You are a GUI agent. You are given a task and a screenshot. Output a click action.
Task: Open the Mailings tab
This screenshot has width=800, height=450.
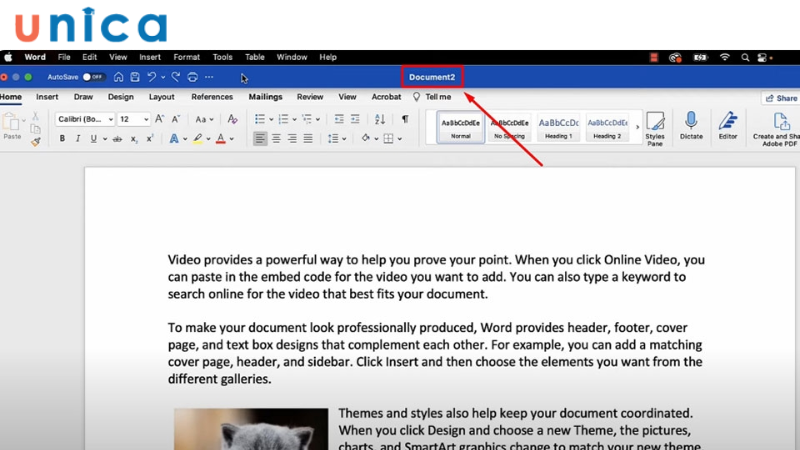tap(265, 97)
